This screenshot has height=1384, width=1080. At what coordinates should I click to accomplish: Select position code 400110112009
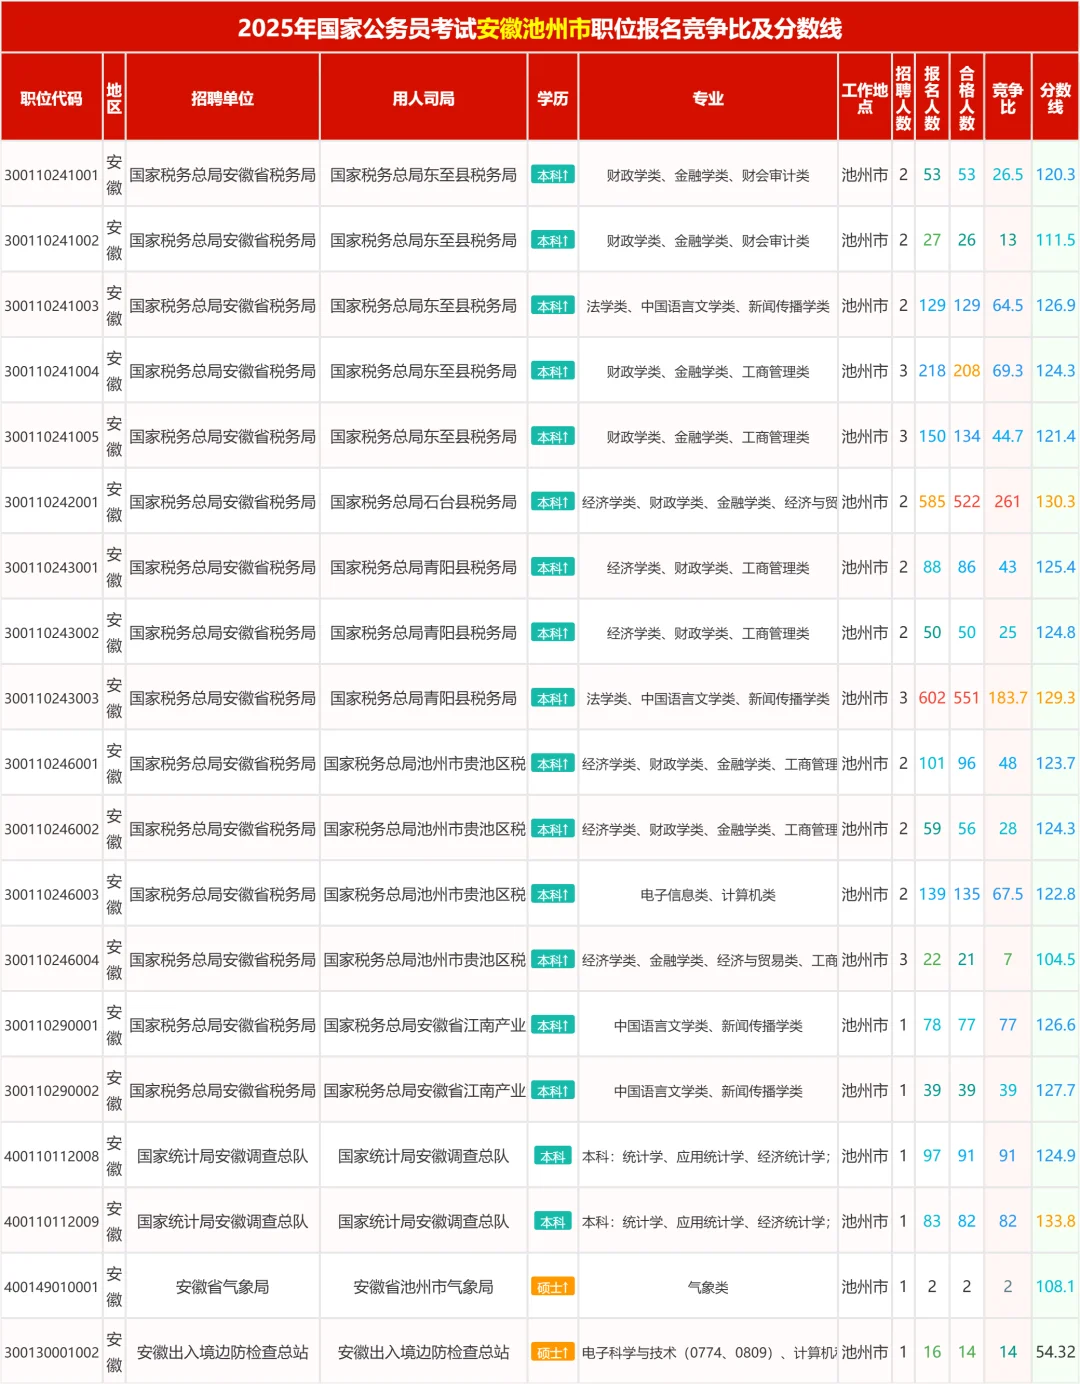(51, 1221)
